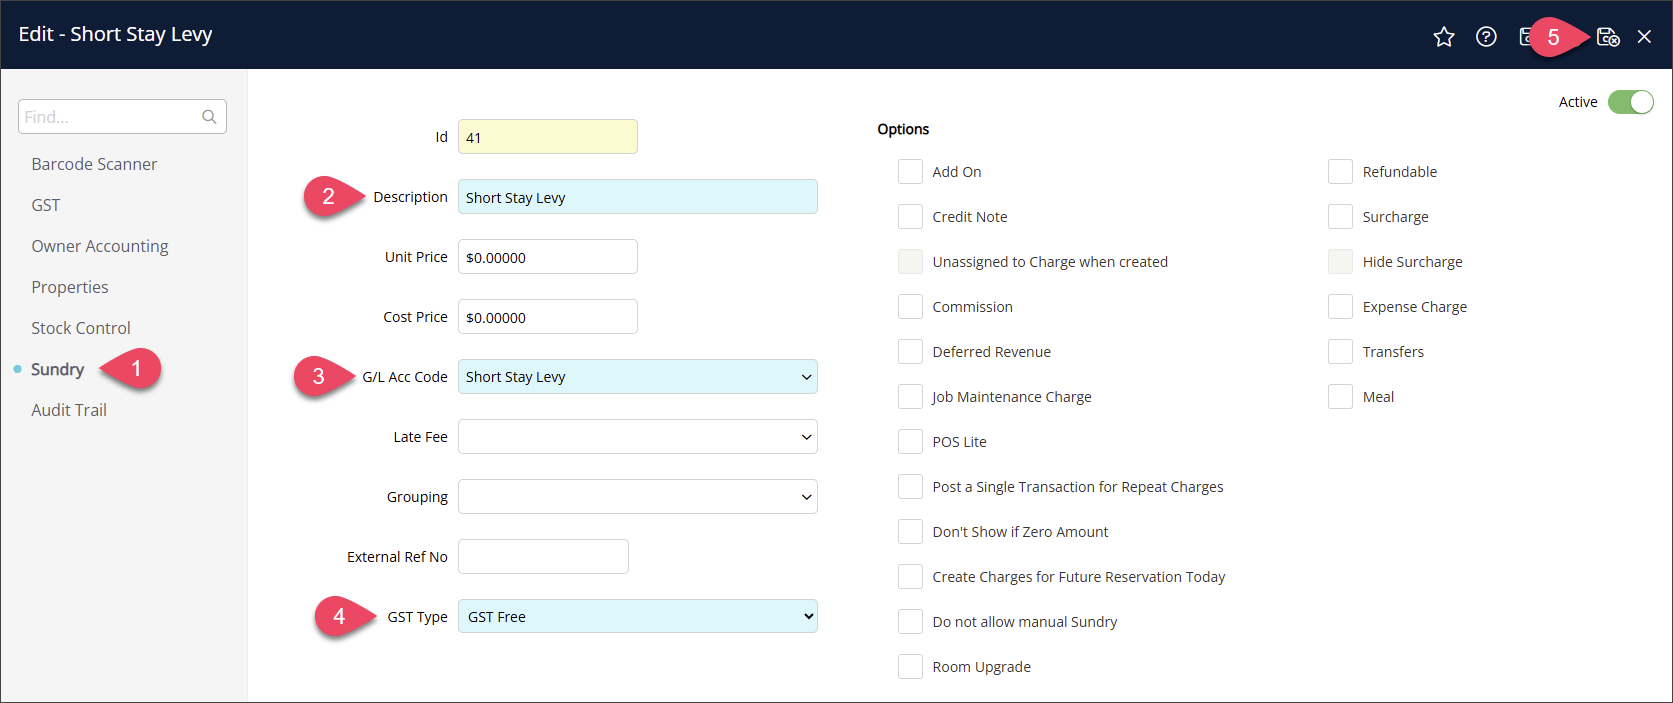1673x703 pixels.
Task: Click the Id field showing 41
Action: (548, 137)
